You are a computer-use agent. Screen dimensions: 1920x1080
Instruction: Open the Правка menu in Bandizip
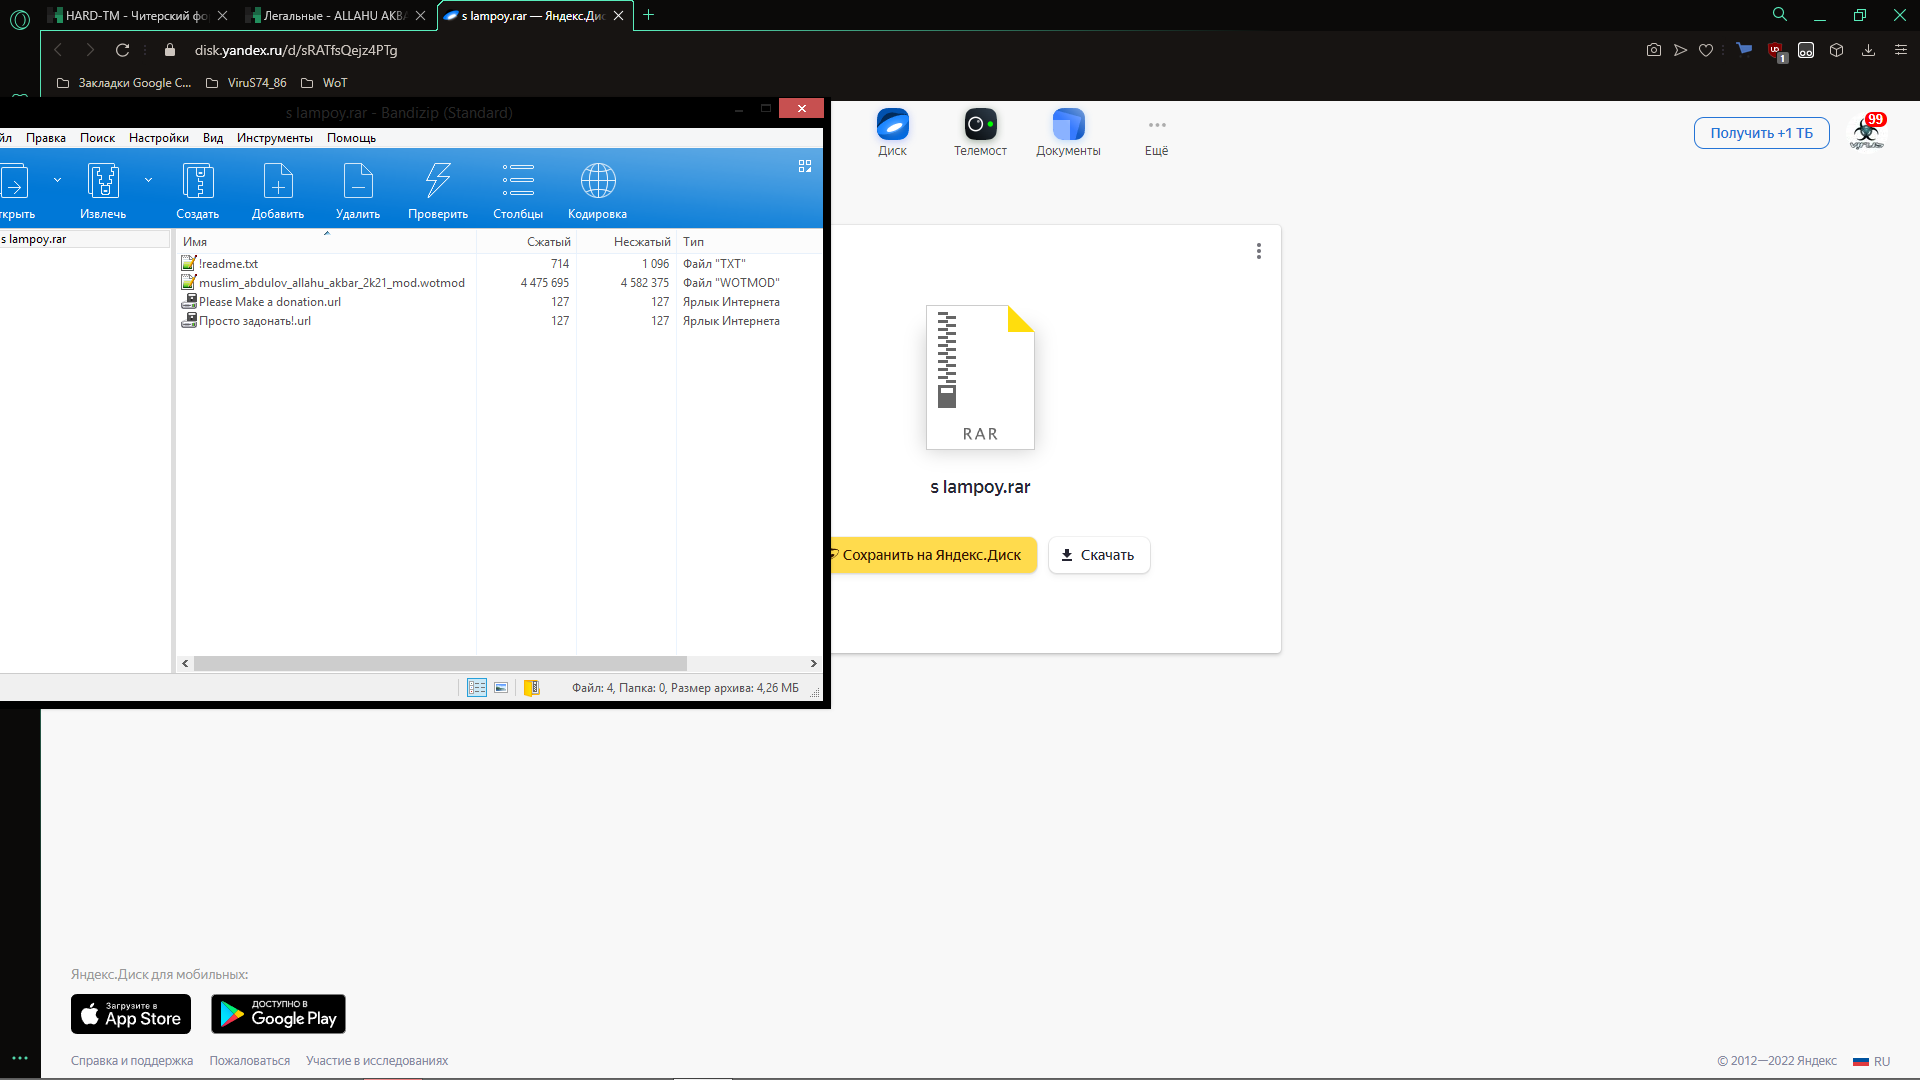click(46, 138)
